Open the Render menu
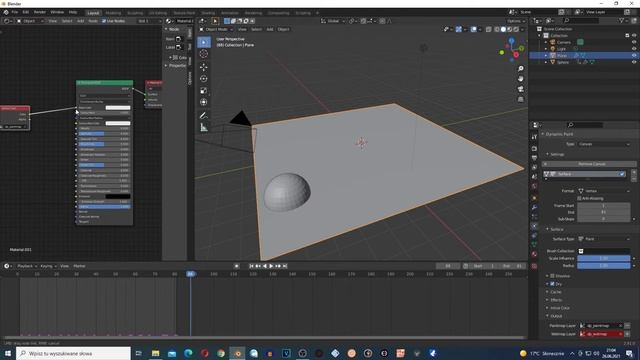The height and width of the screenshot is (360, 640). (40, 12)
